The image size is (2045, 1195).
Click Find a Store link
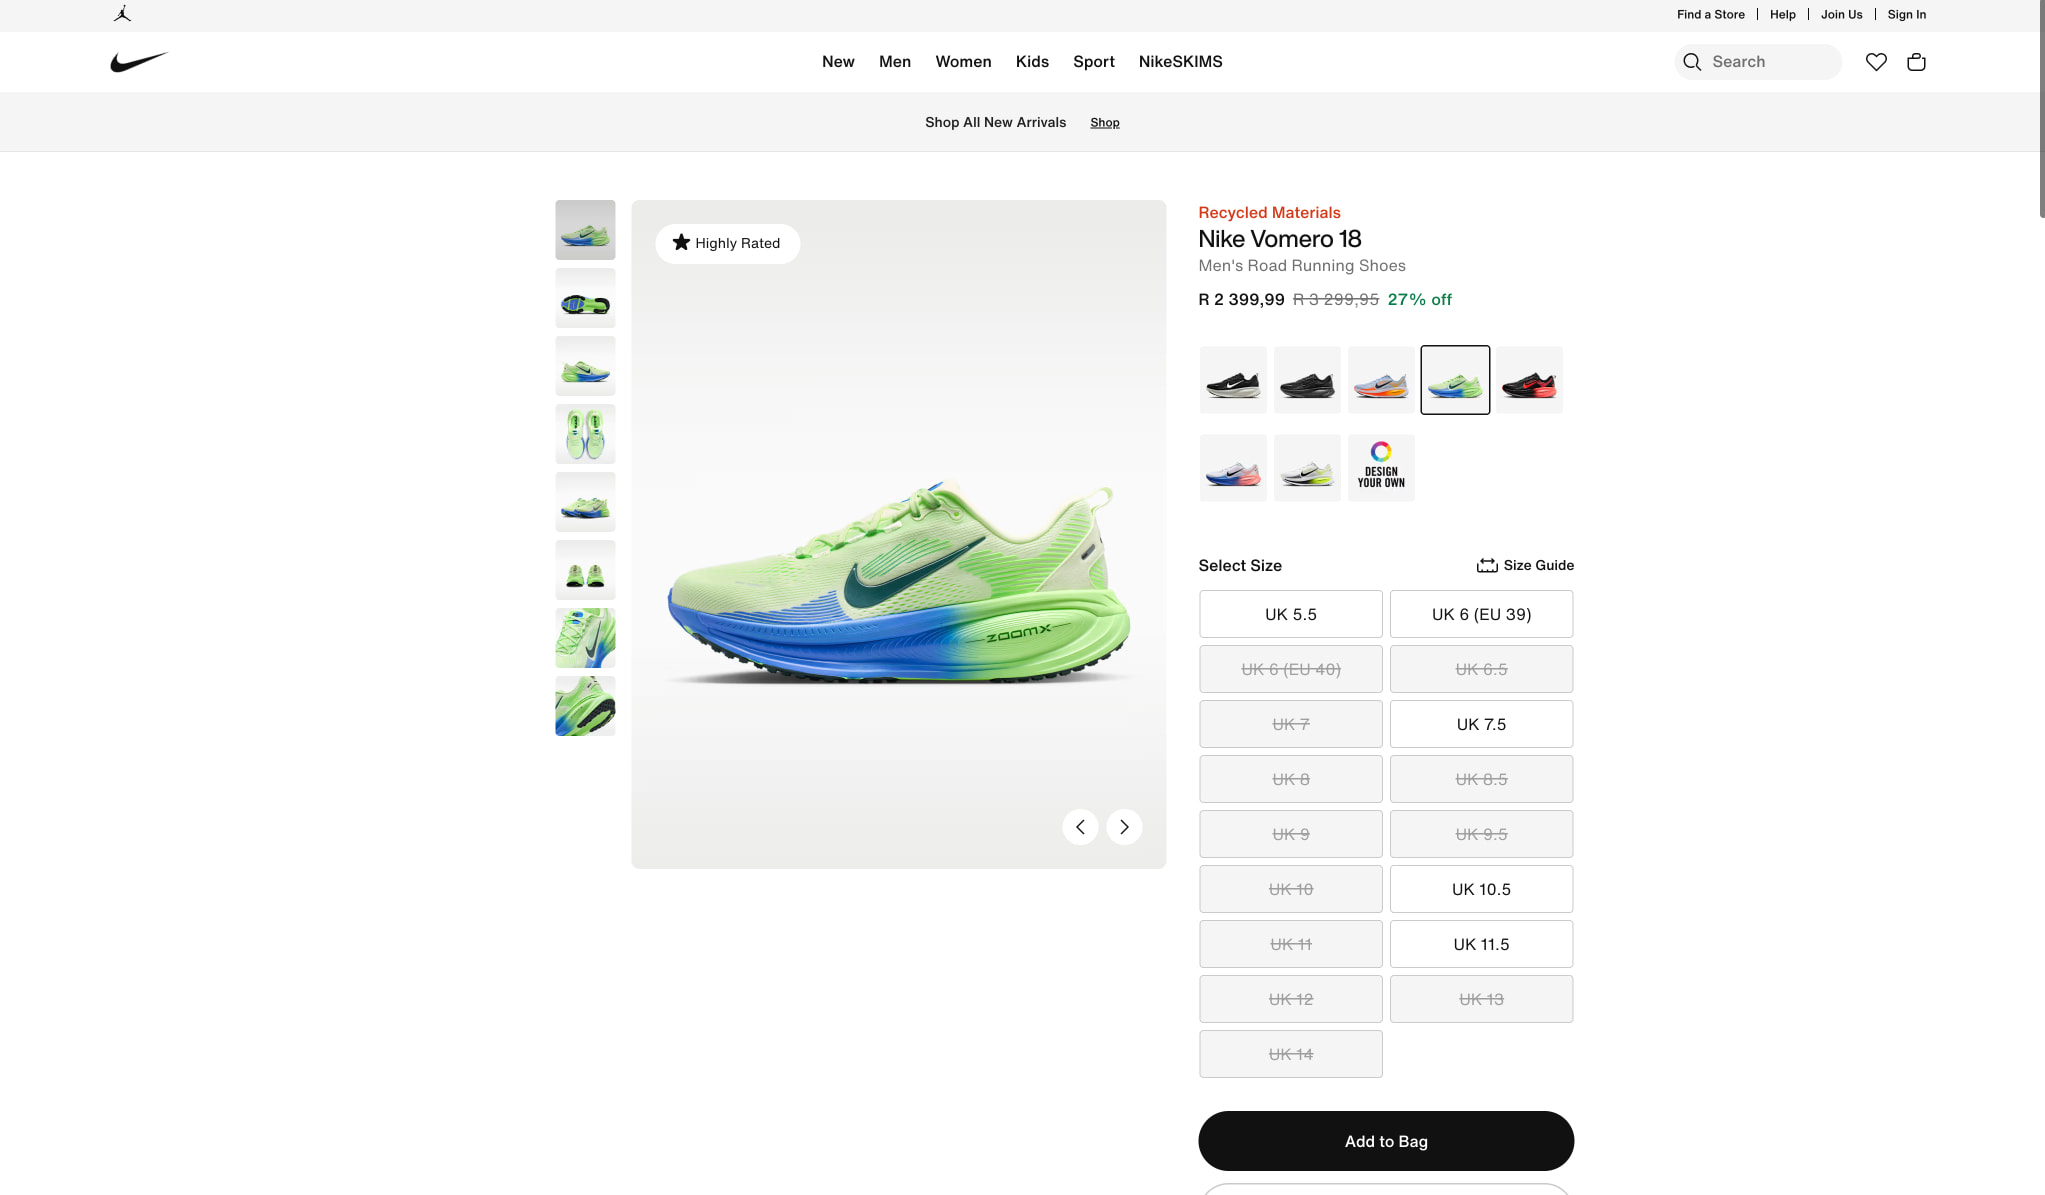point(1710,14)
